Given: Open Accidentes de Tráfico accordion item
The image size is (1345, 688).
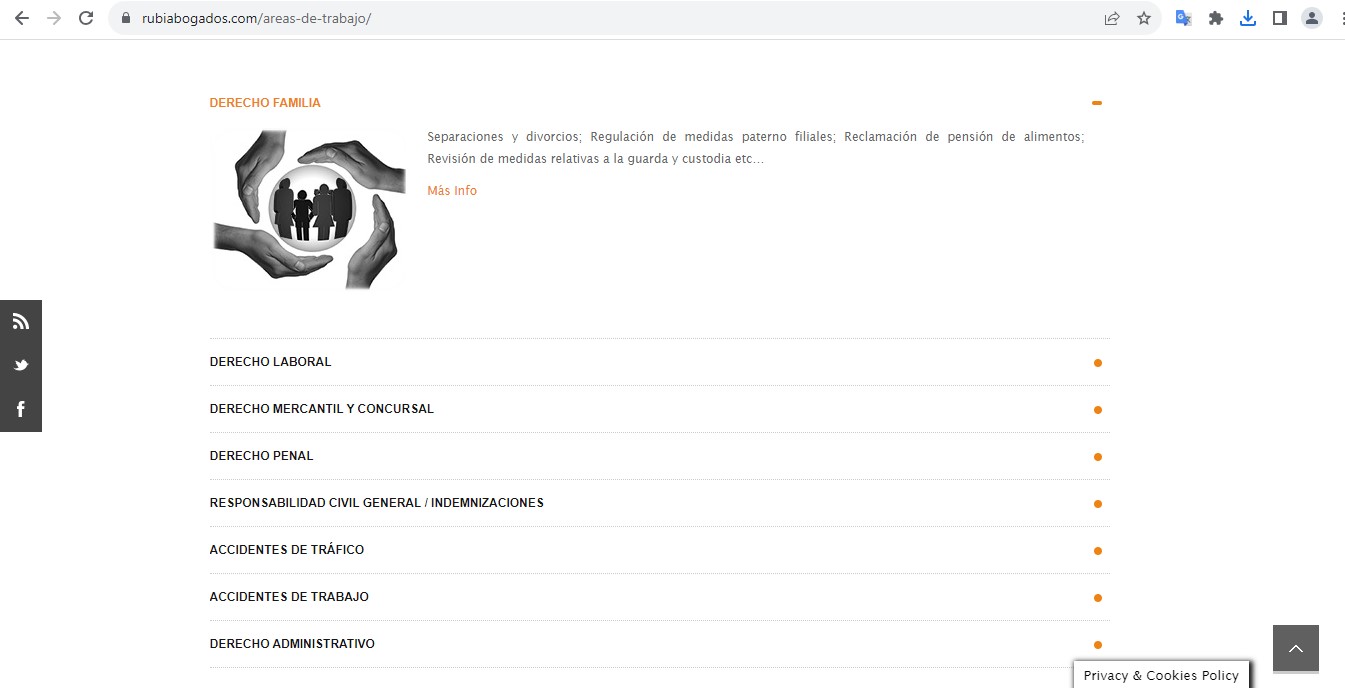Looking at the screenshot, I should pos(286,550).
